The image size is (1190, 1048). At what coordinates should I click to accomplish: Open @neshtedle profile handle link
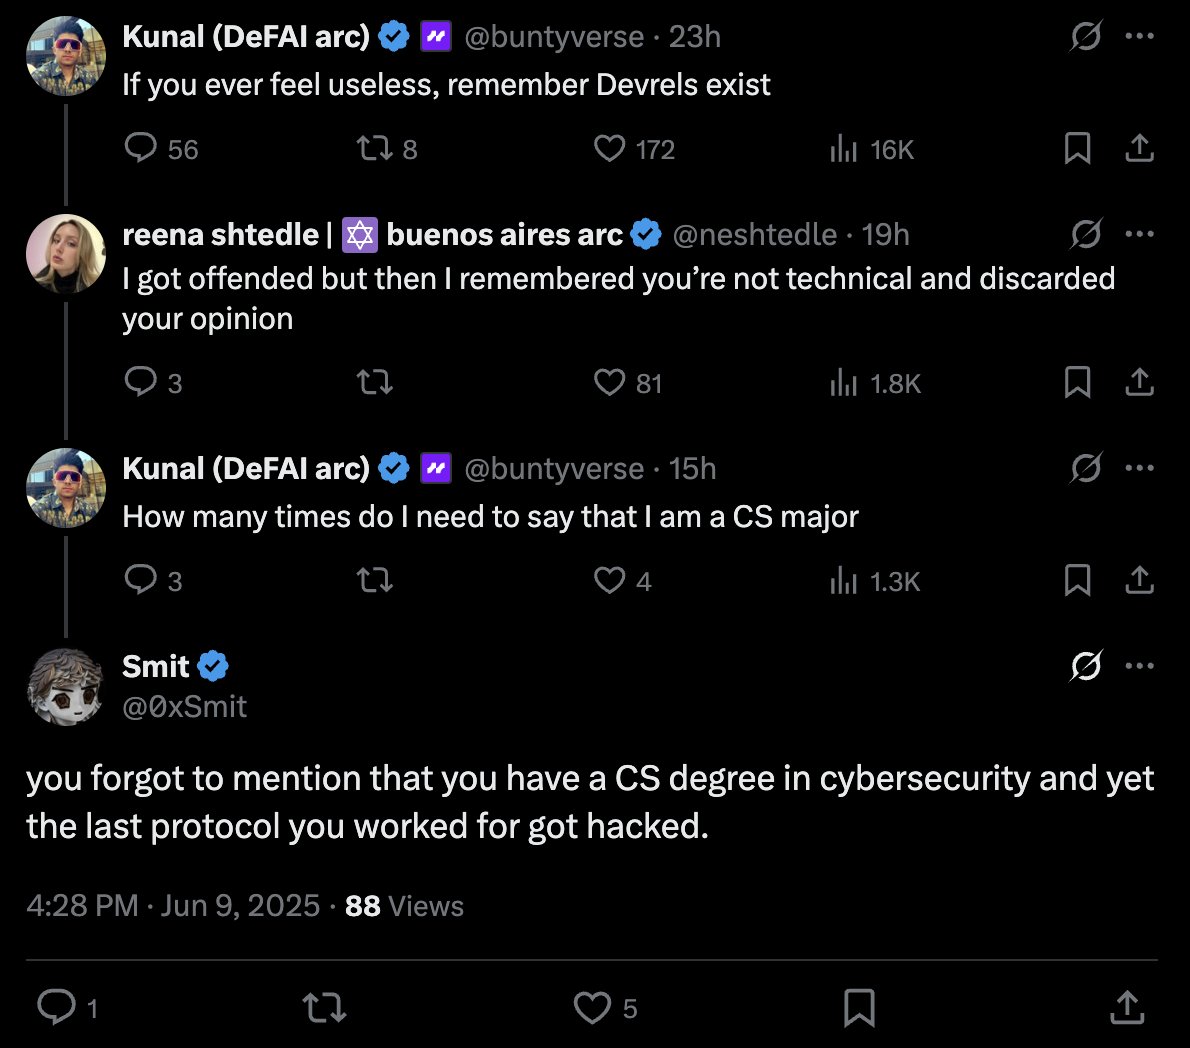pyautogui.click(x=755, y=234)
